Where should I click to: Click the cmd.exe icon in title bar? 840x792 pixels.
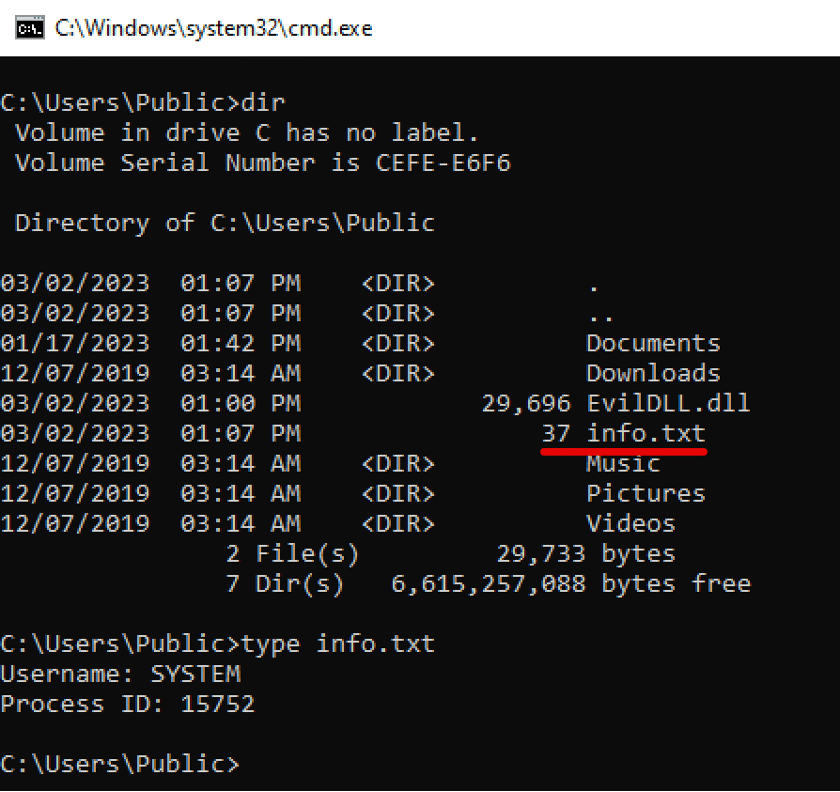29,28
